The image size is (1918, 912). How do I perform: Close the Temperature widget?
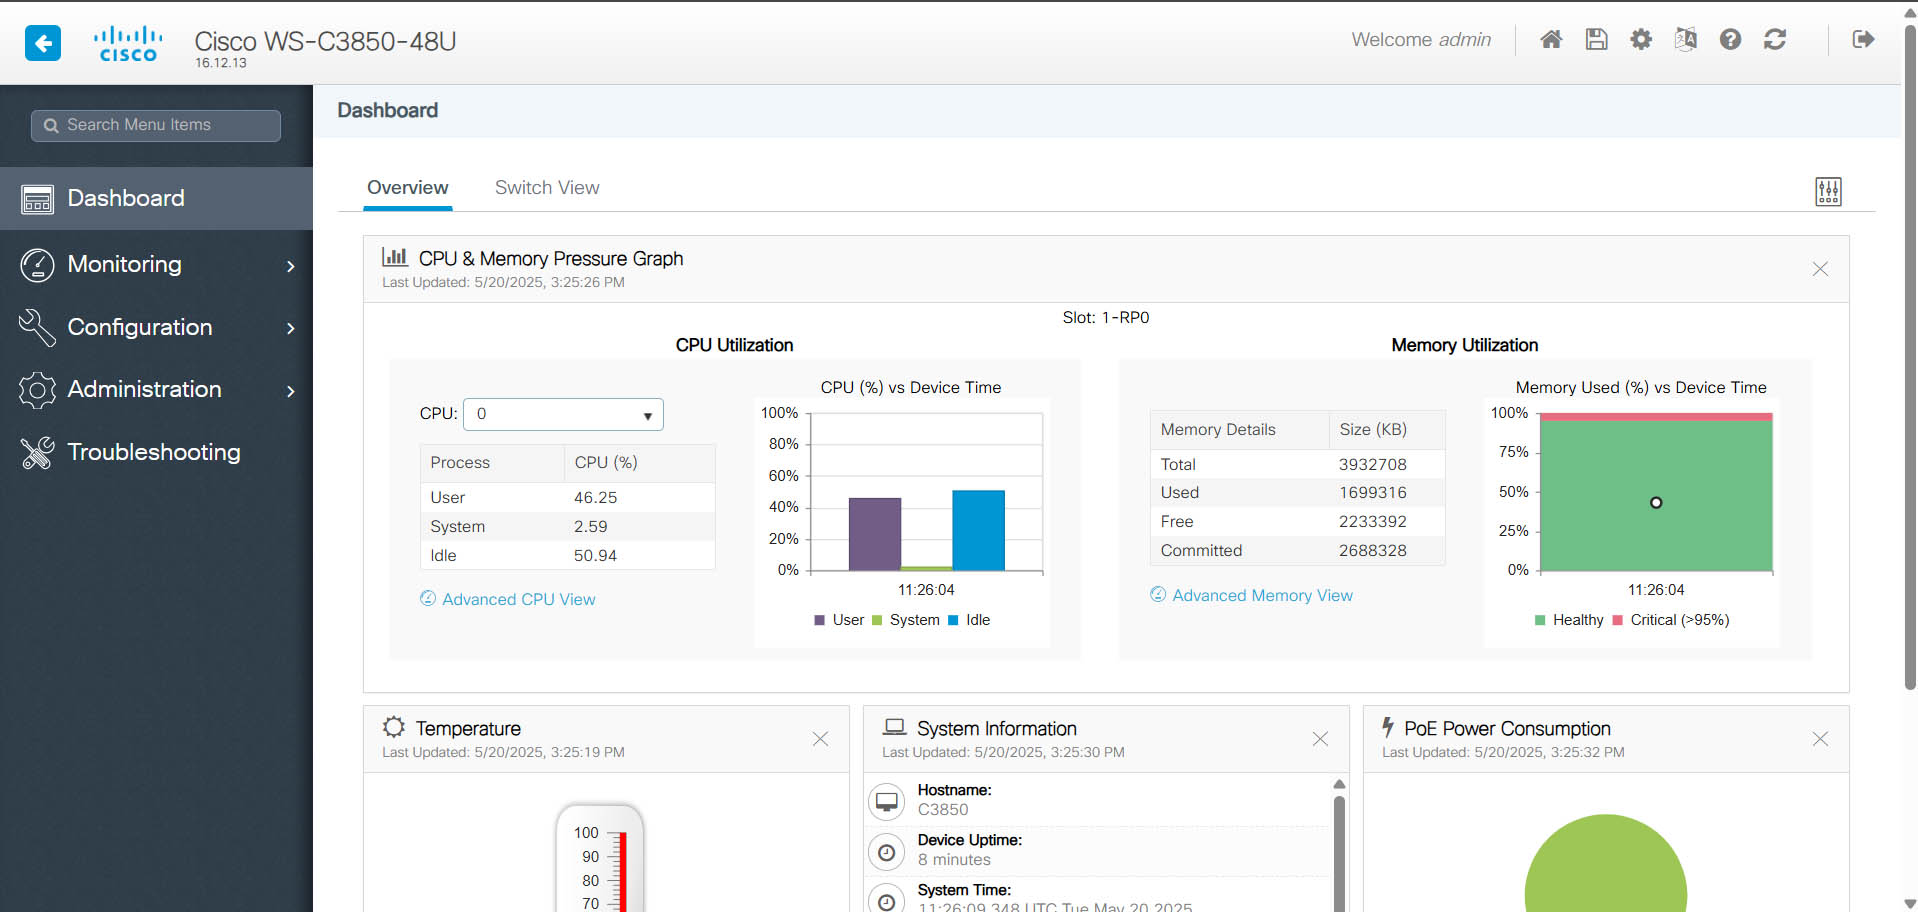click(820, 739)
